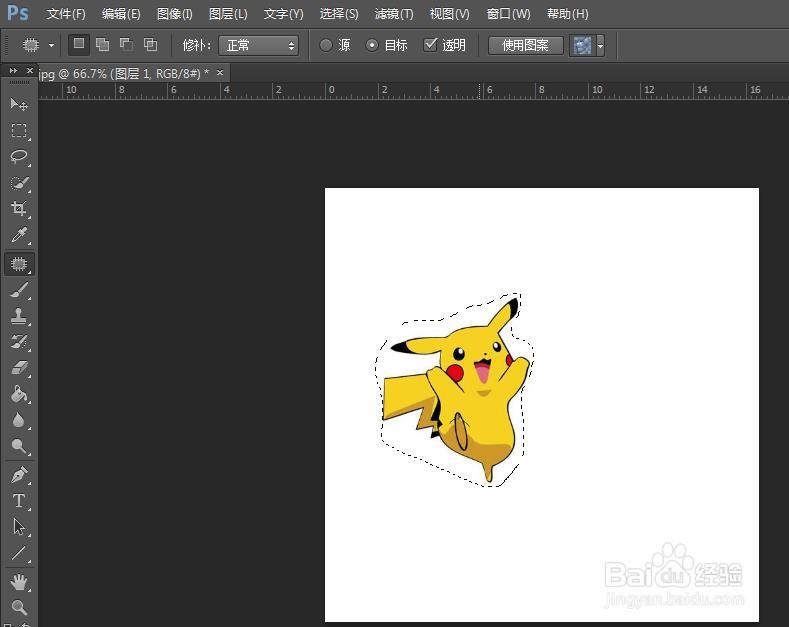Viewport: 789px width, 627px height.
Task: Click the Photoshop Ps logo
Action: [x=18, y=13]
